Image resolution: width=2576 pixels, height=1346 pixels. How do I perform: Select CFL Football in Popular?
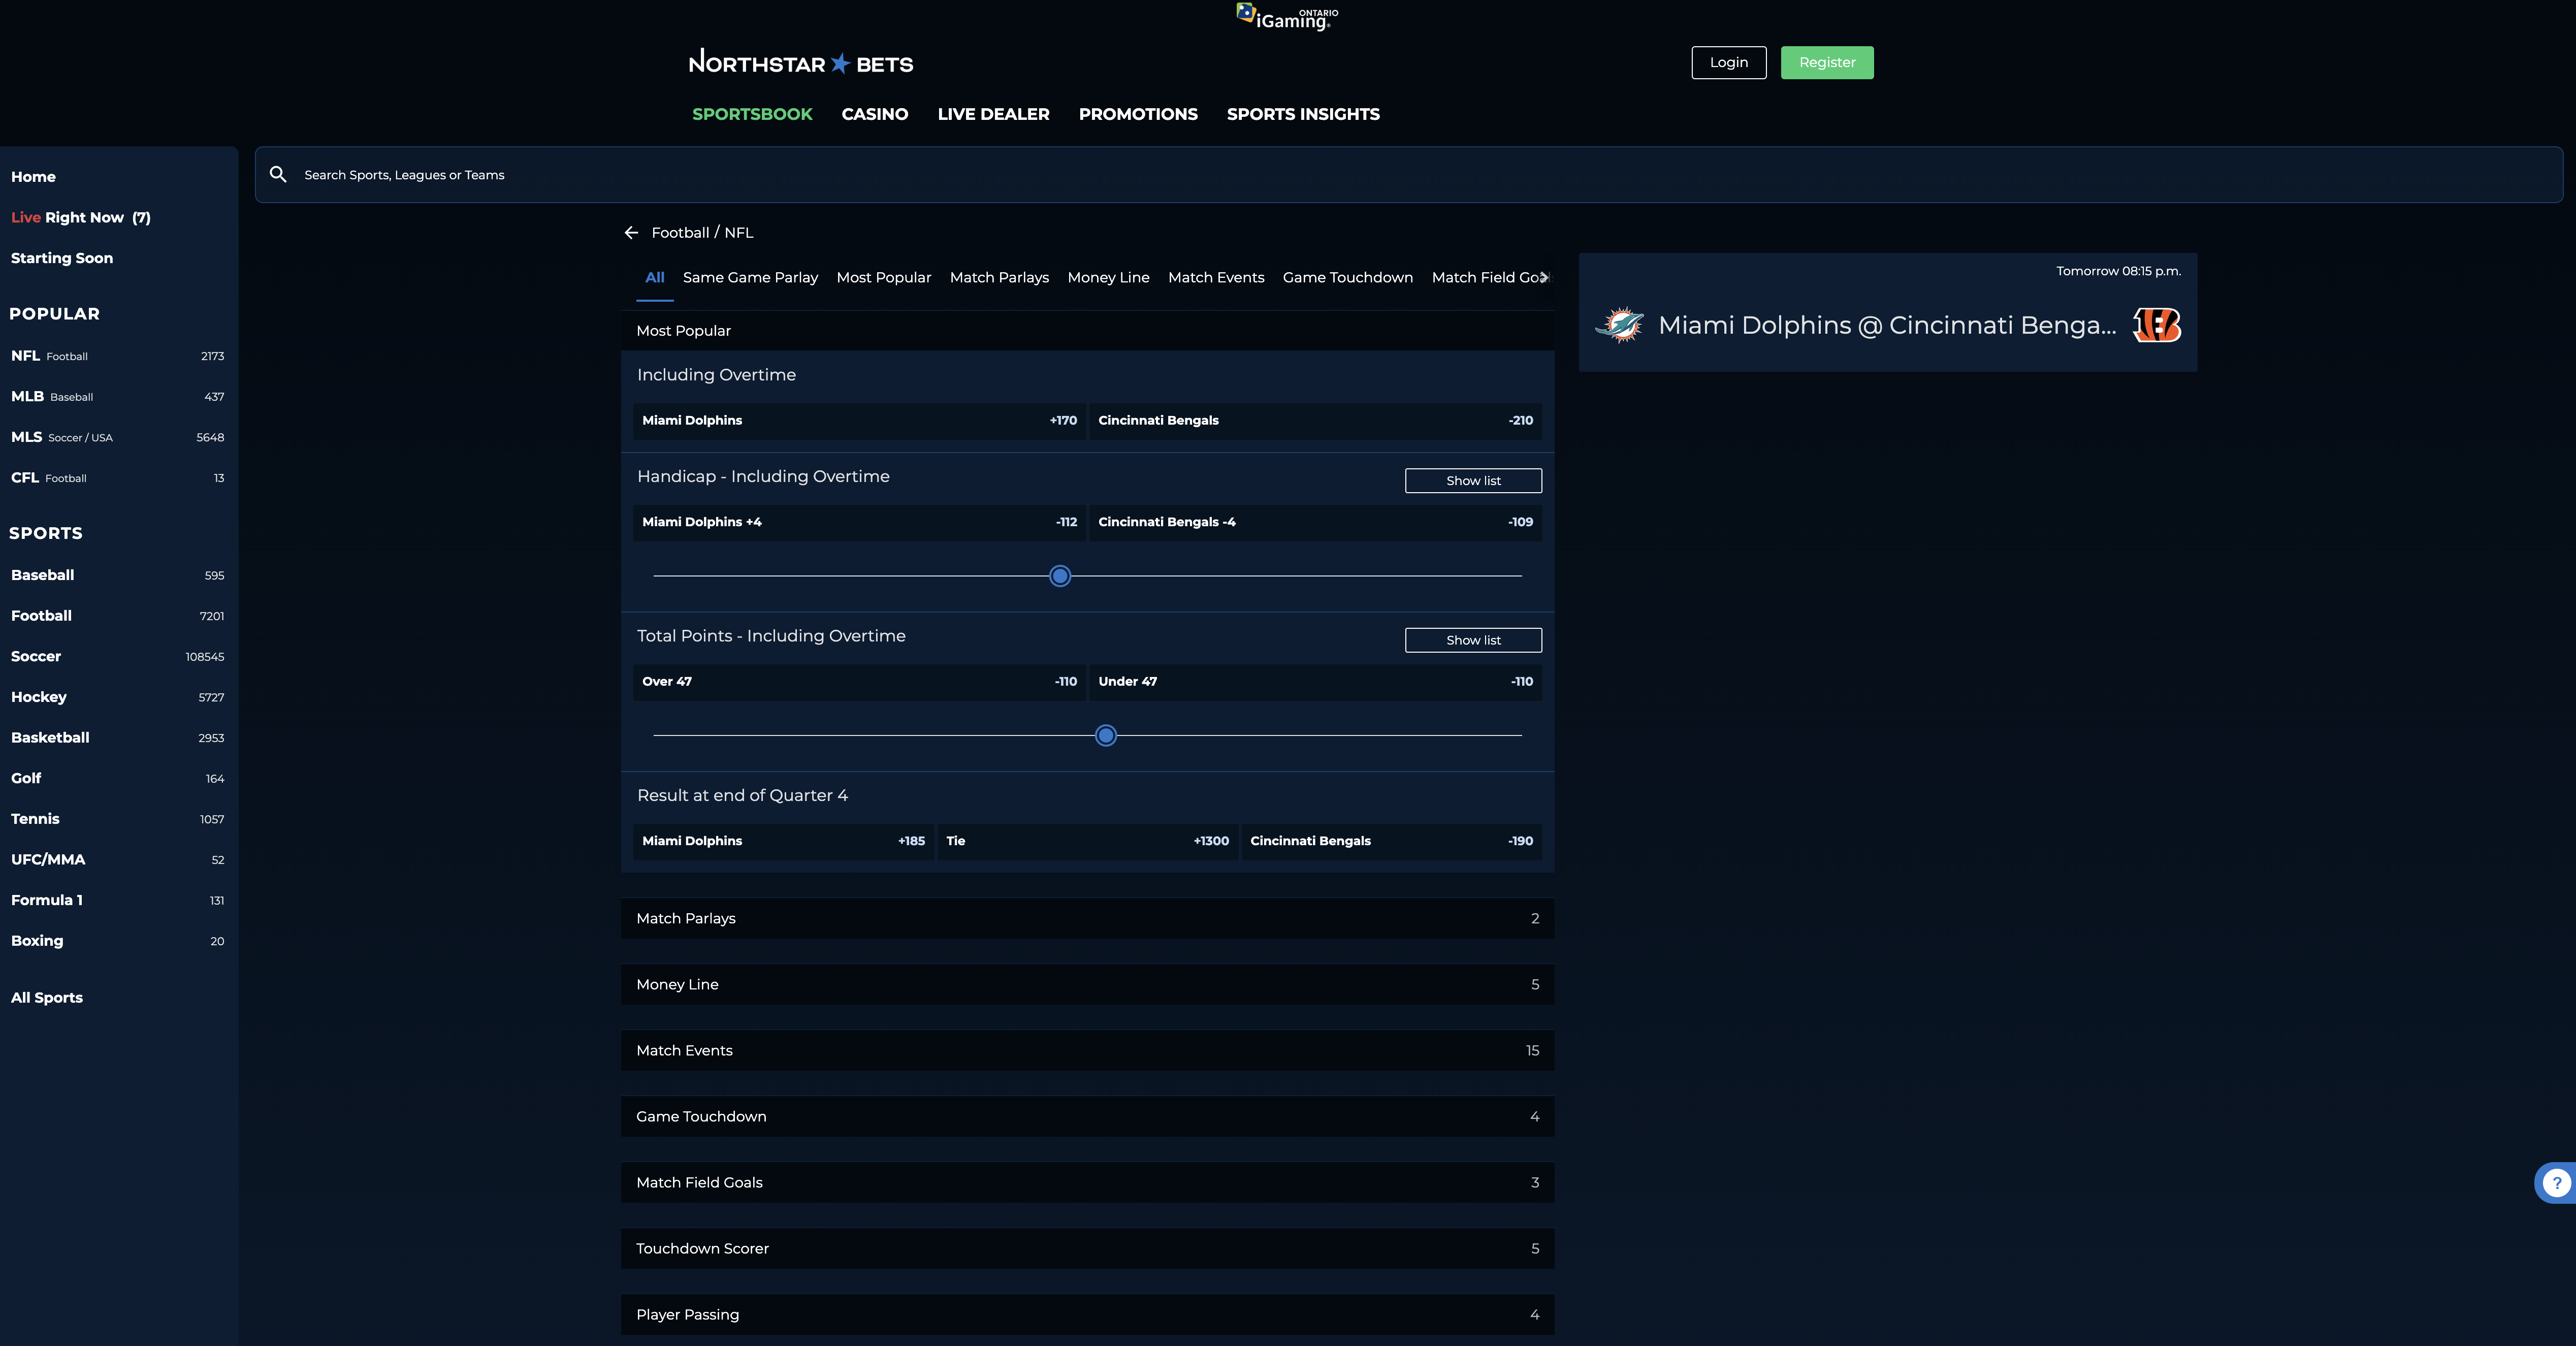(x=118, y=478)
